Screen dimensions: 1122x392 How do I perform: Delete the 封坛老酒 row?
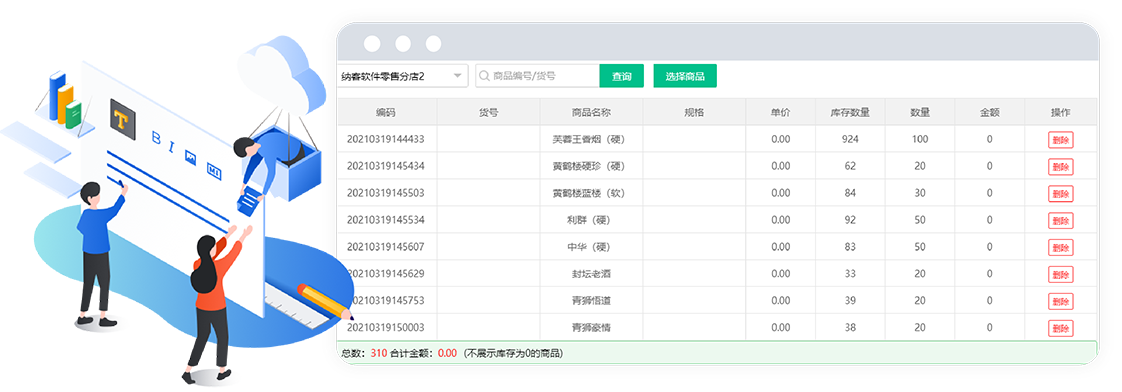(1060, 274)
